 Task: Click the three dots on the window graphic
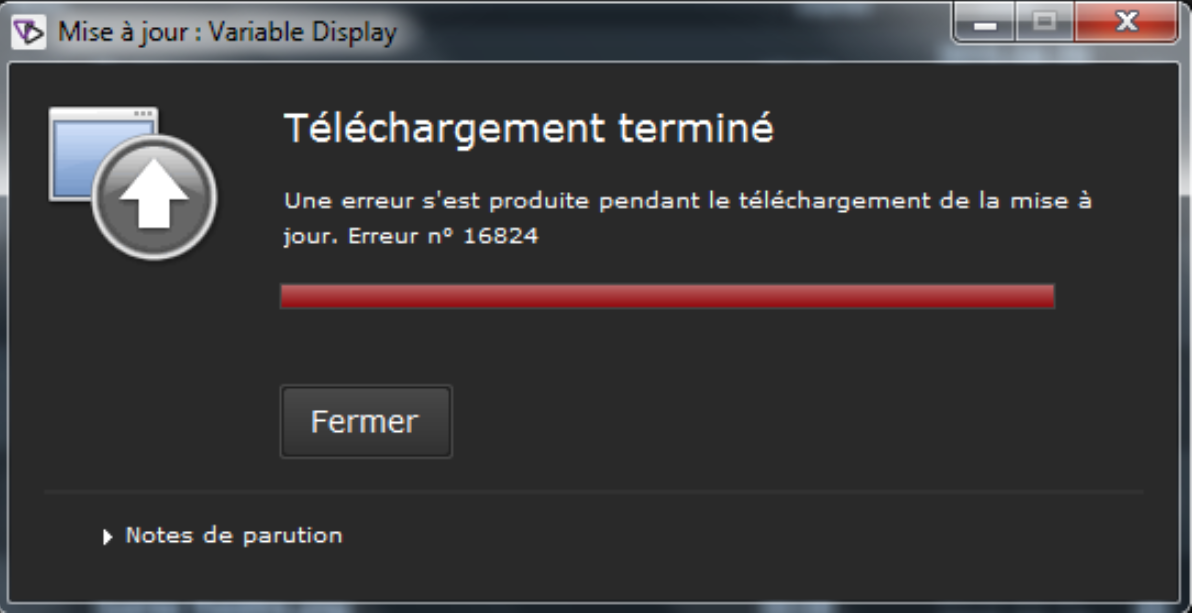point(143,114)
